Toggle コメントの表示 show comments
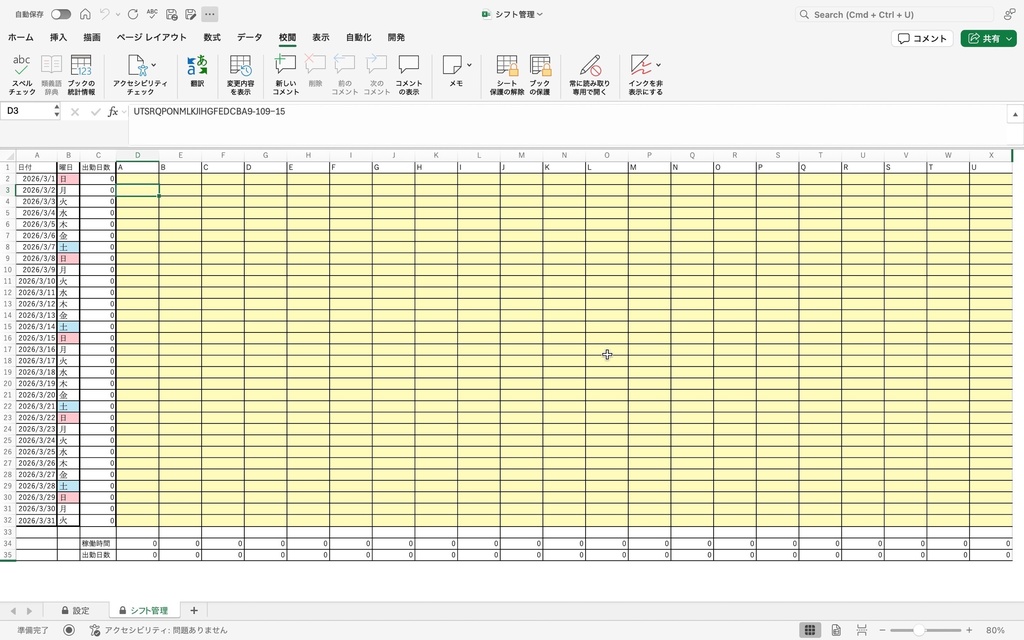The width and height of the screenshot is (1024, 640). point(409,74)
